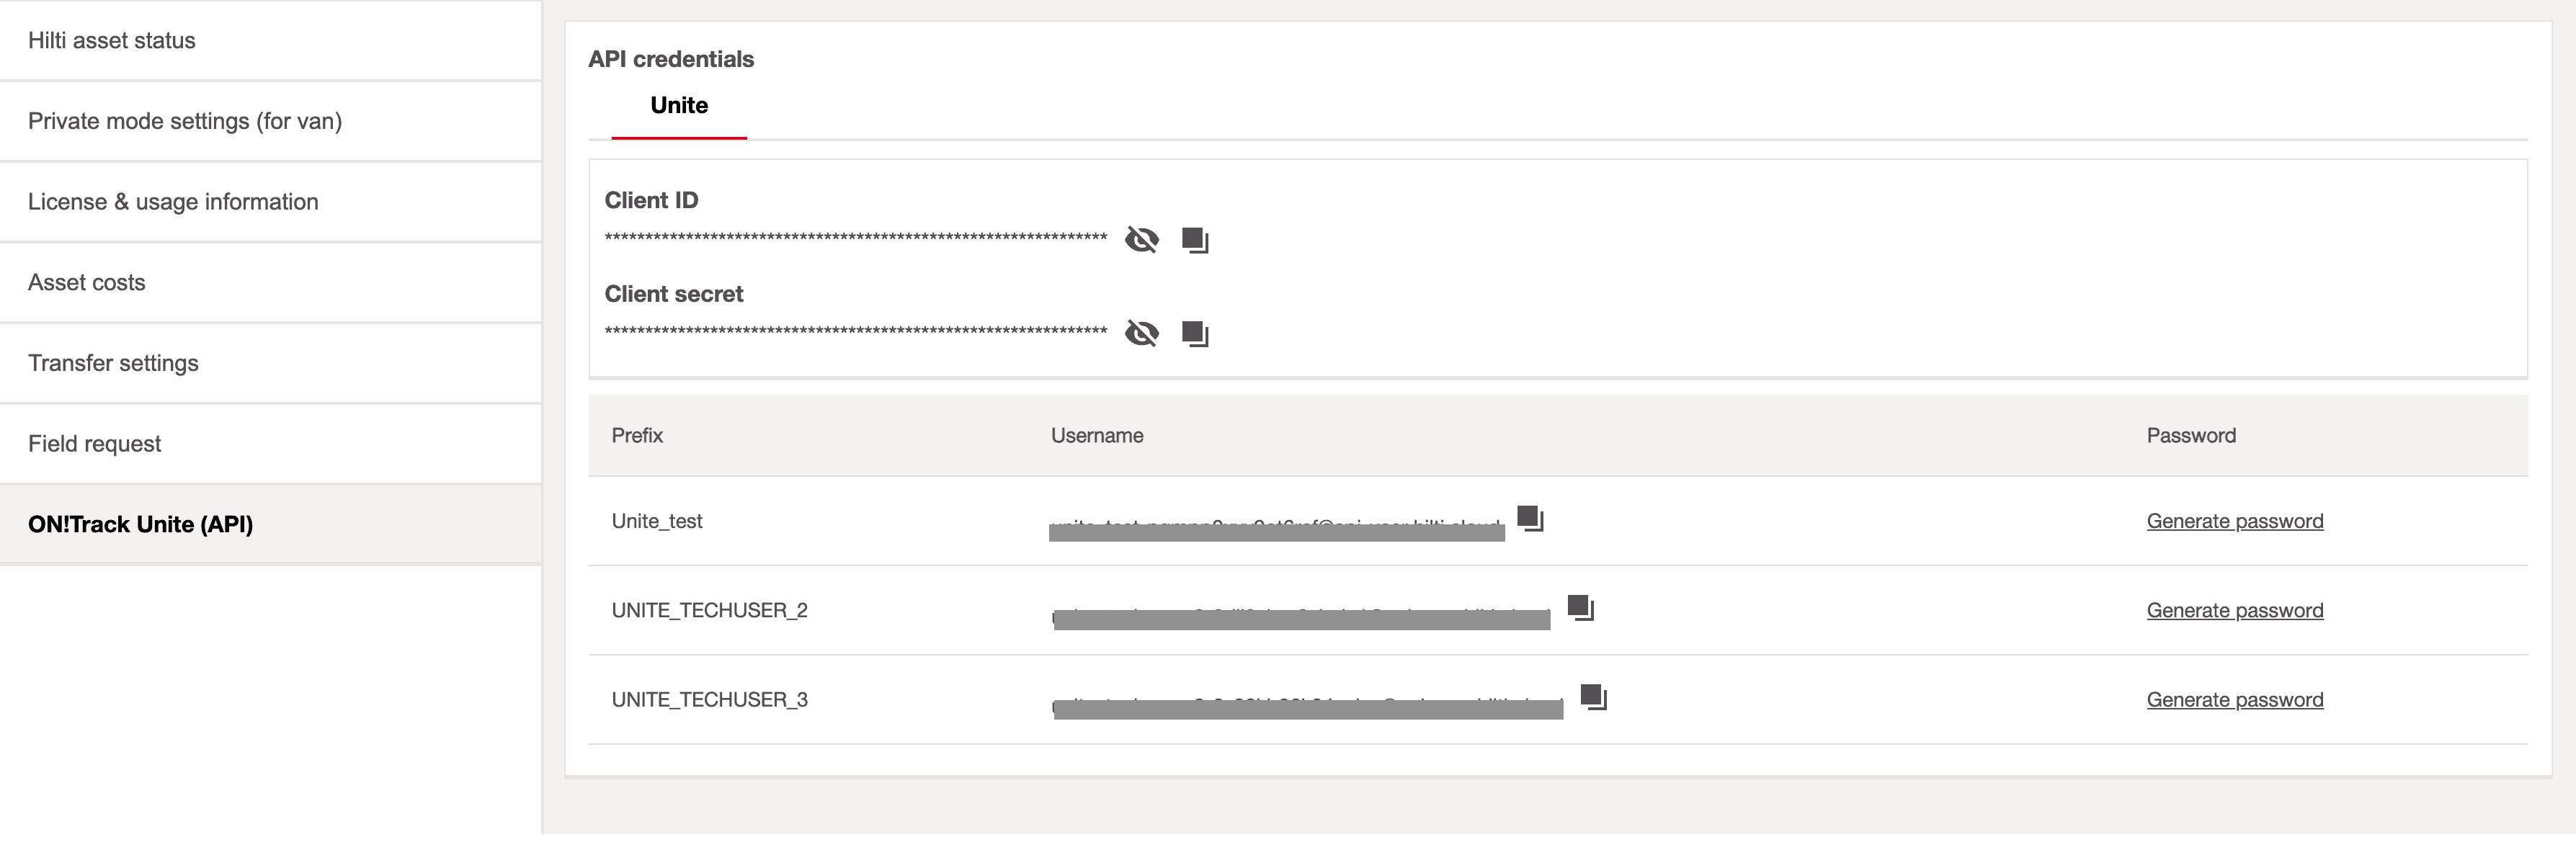Viewport: 2576px width, 842px height.
Task: Switch to the Unite tab
Action: (679, 106)
